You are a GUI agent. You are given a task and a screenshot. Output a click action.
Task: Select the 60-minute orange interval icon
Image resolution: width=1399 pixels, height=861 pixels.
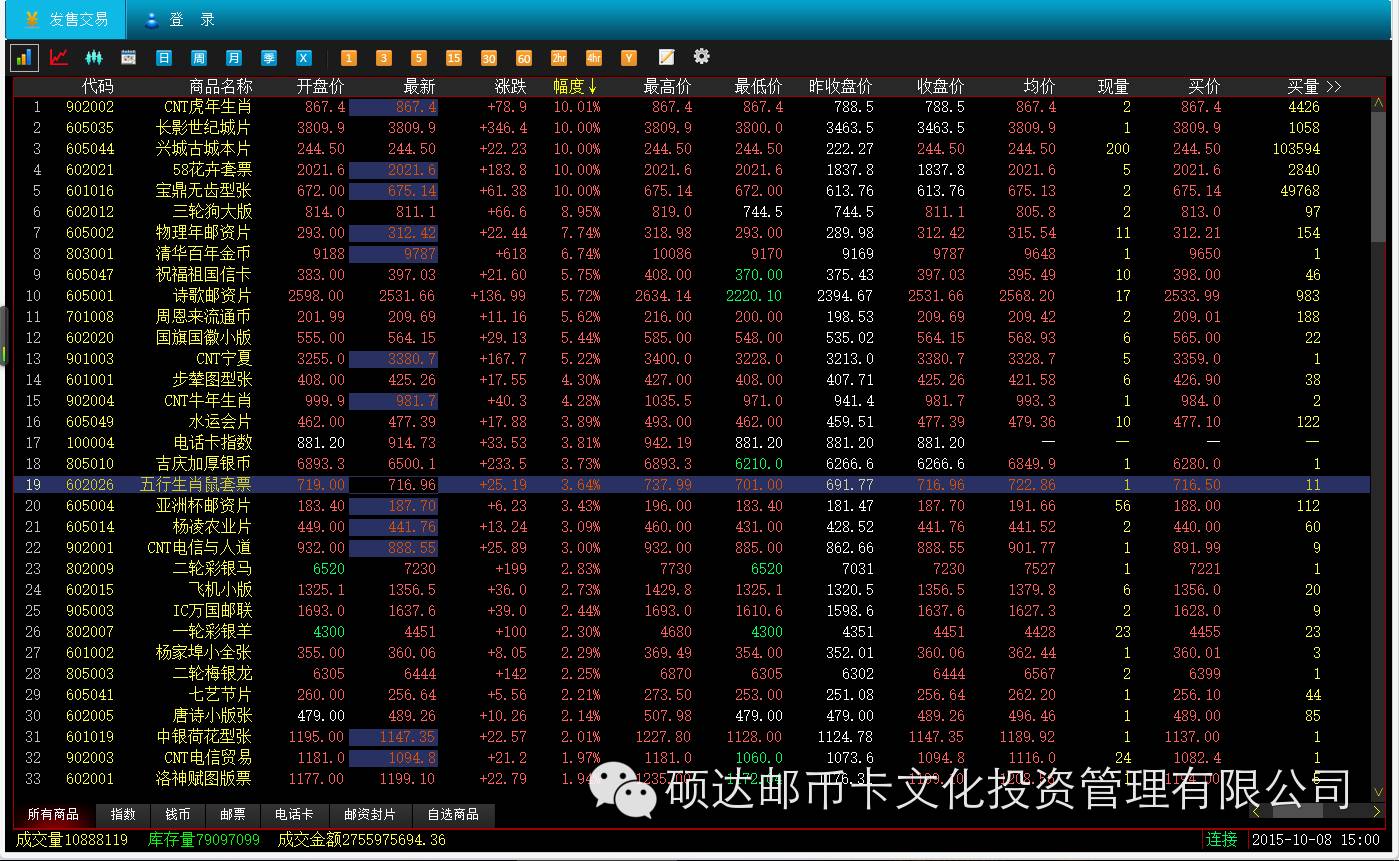click(524, 58)
